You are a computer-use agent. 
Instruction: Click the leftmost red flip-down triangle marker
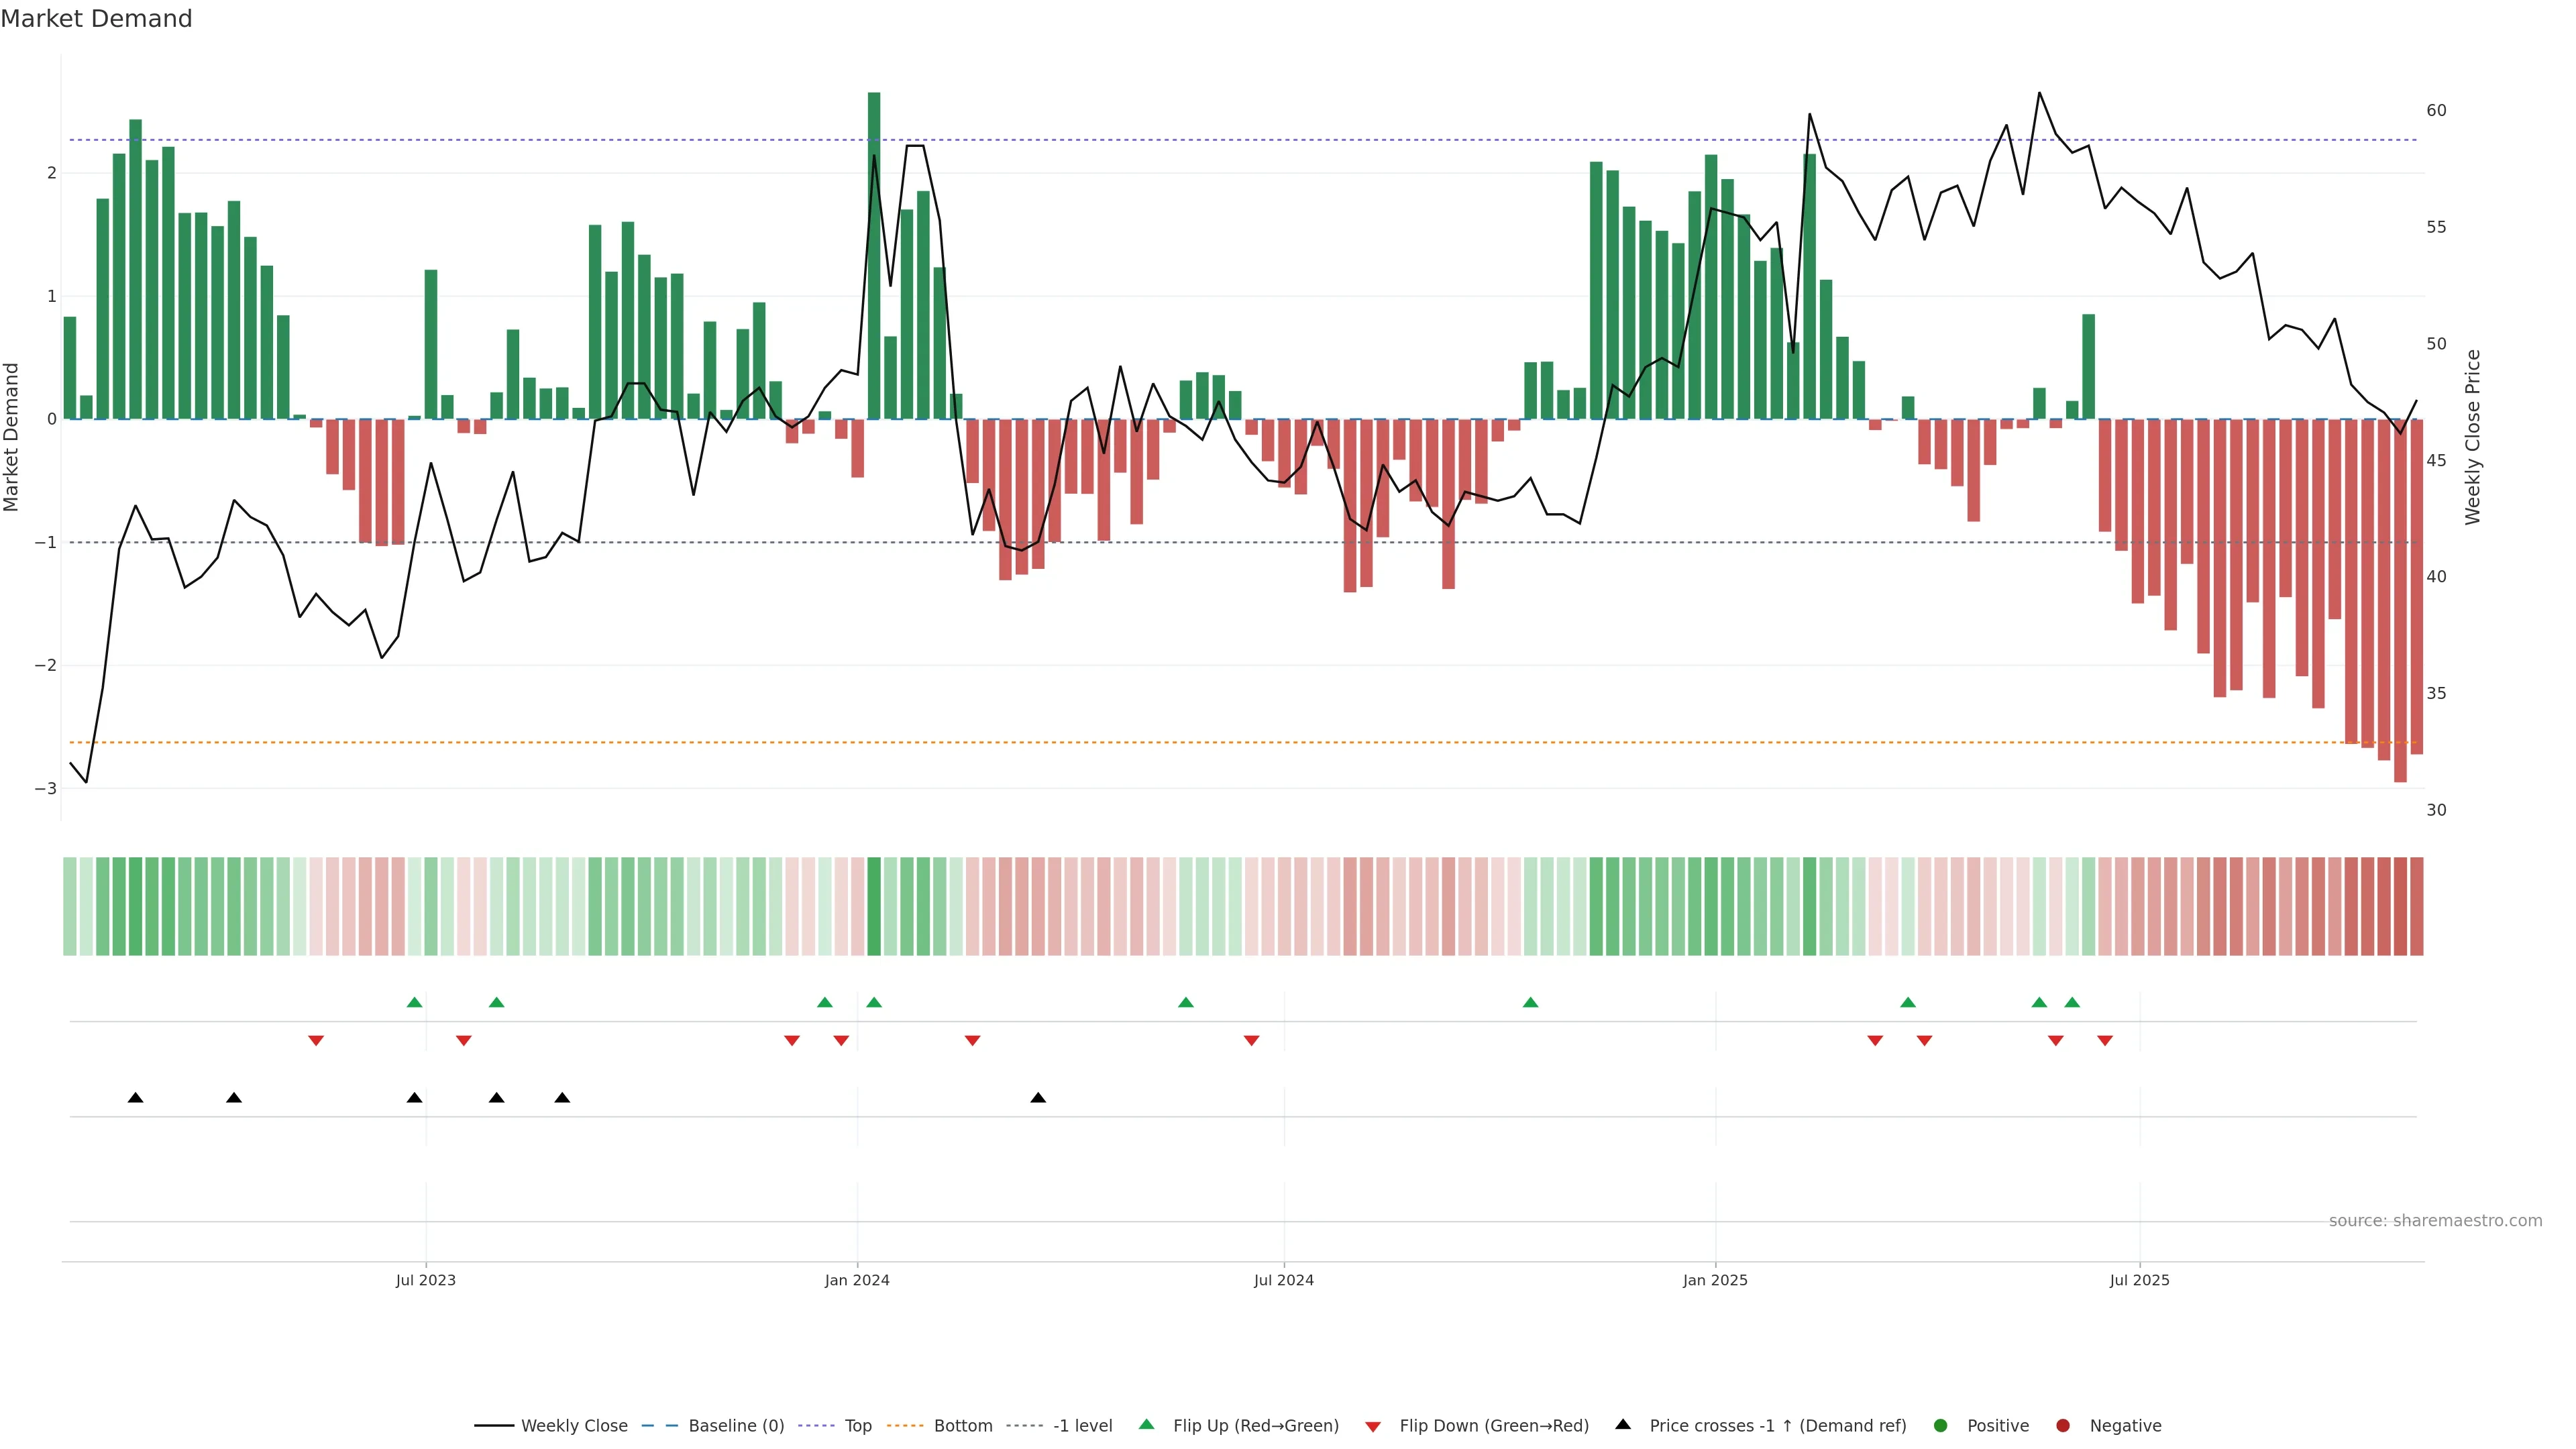pyautogui.click(x=316, y=1040)
